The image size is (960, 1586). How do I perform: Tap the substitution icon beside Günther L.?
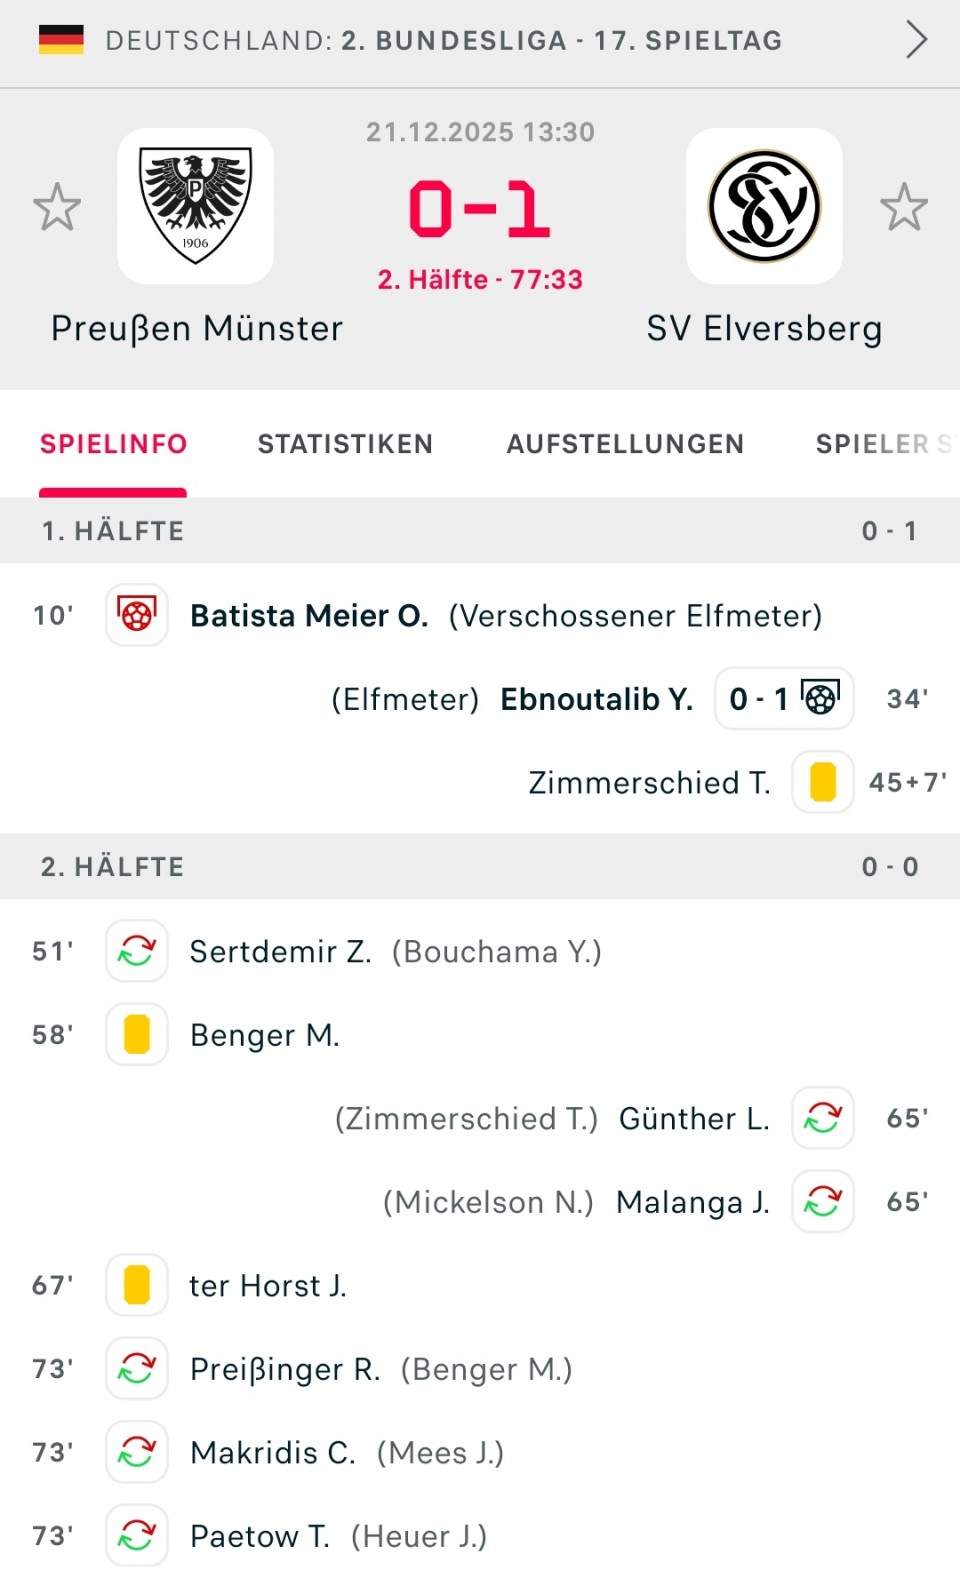point(822,1118)
